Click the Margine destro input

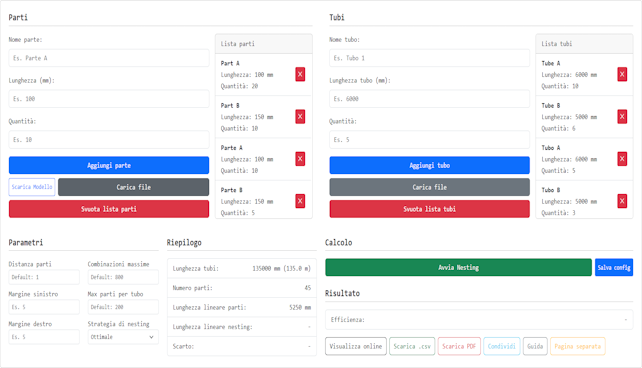(x=44, y=337)
